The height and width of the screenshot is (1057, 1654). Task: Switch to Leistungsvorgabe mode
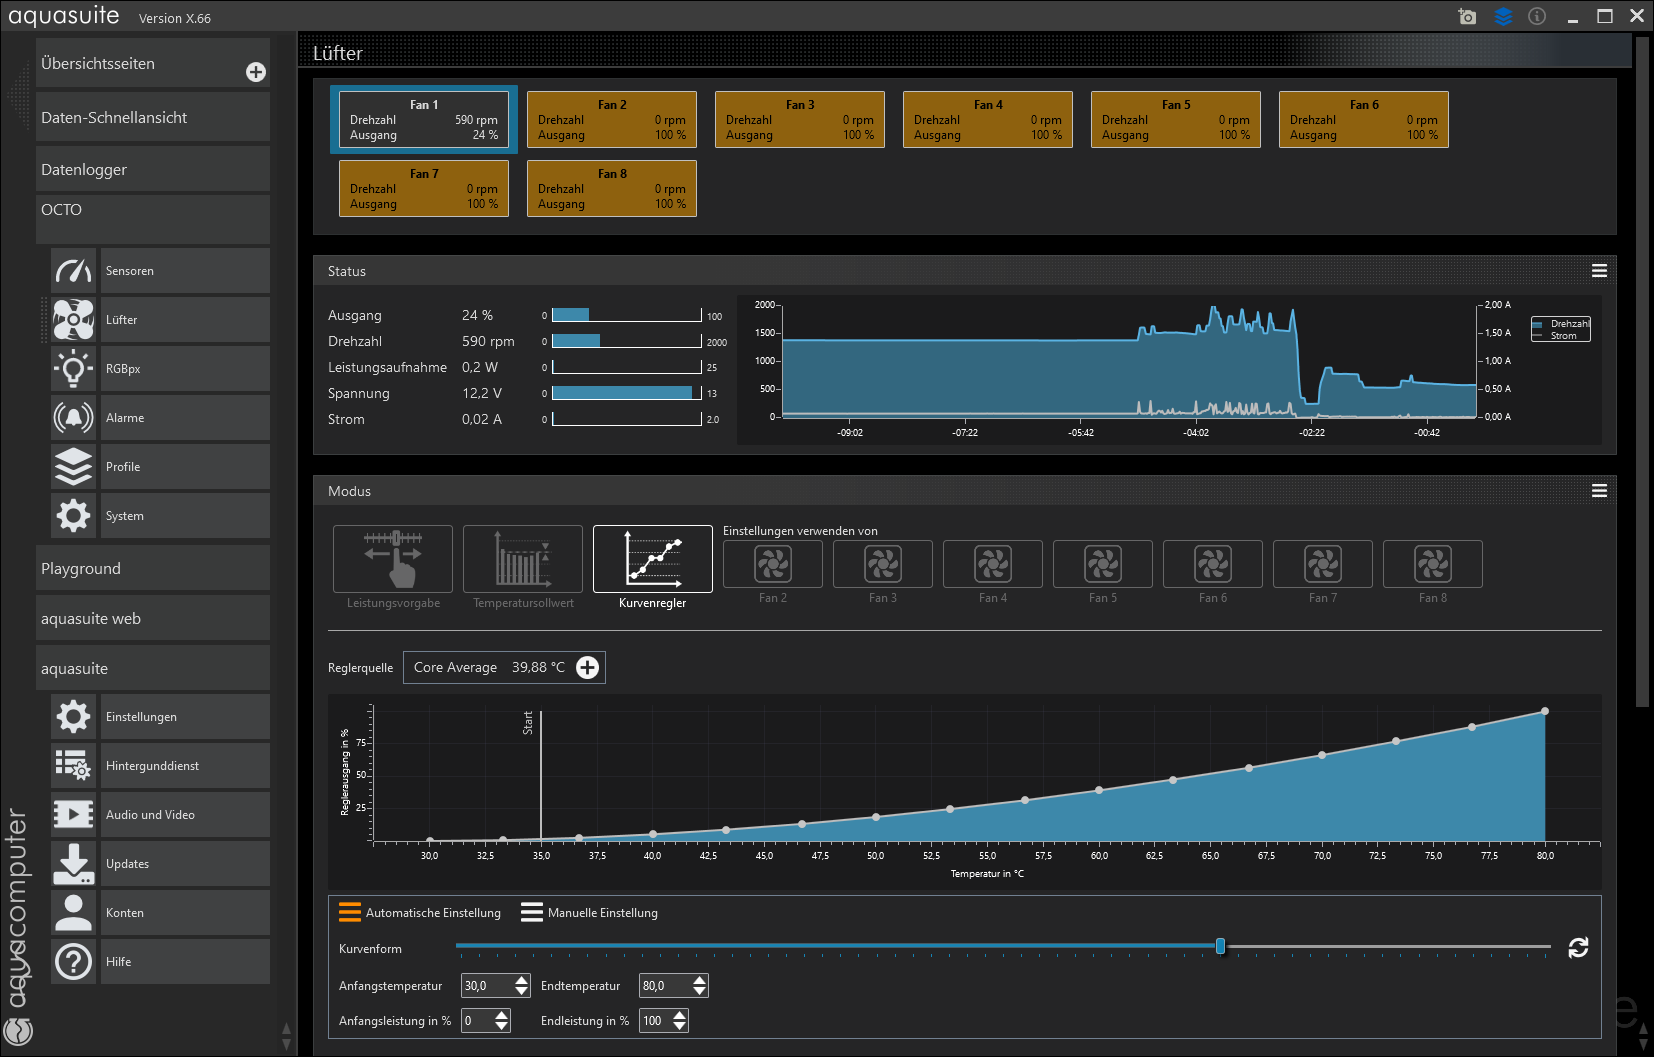tap(393, 560)
